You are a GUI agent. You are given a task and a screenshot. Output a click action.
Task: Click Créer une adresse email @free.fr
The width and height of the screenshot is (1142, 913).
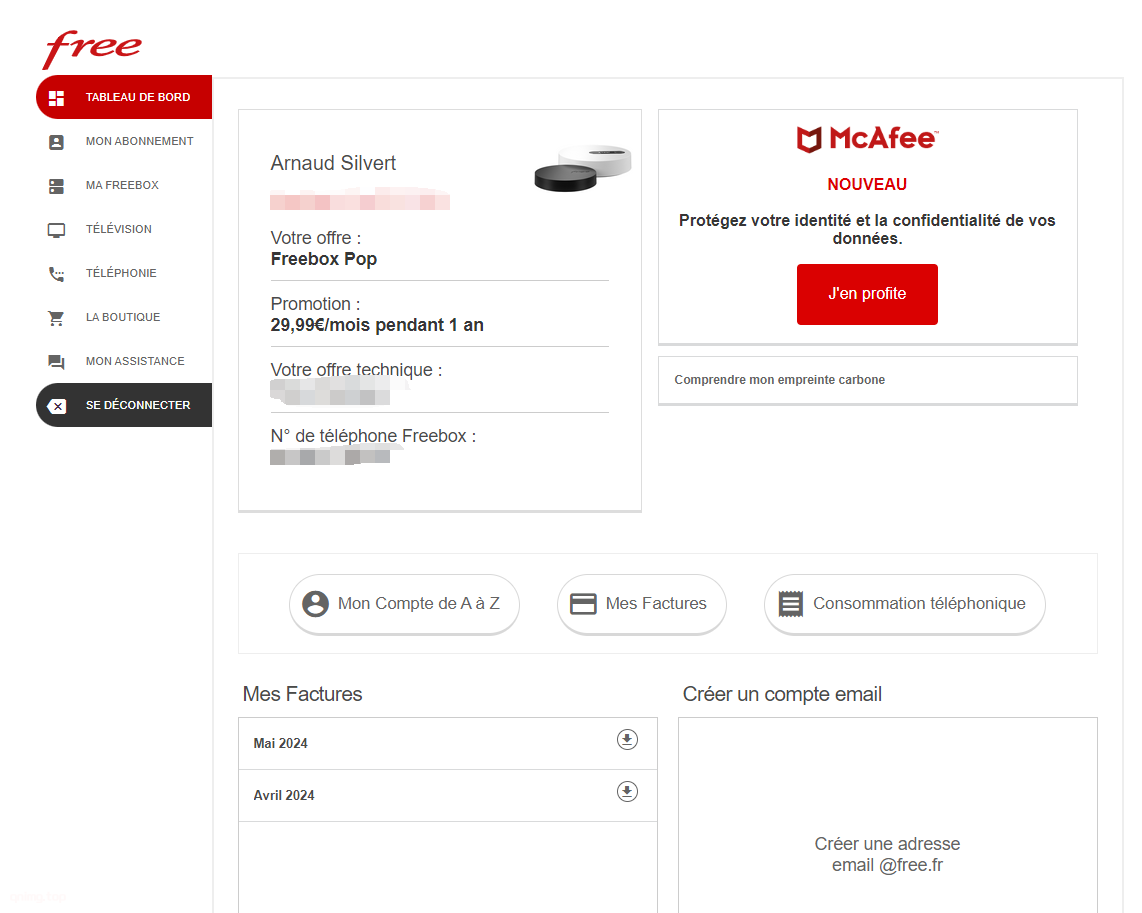point(887,855)
